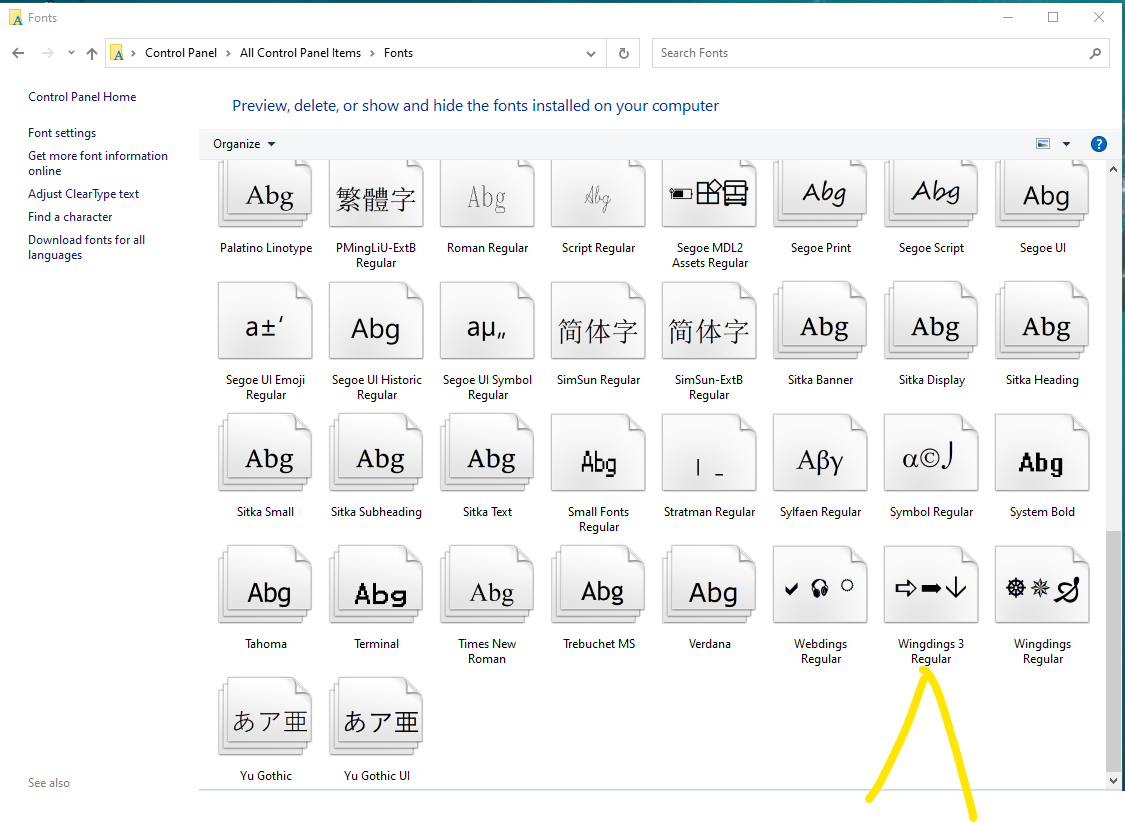
Task: Click the scrollbar up arrow
Action: tap(1113, 169)
